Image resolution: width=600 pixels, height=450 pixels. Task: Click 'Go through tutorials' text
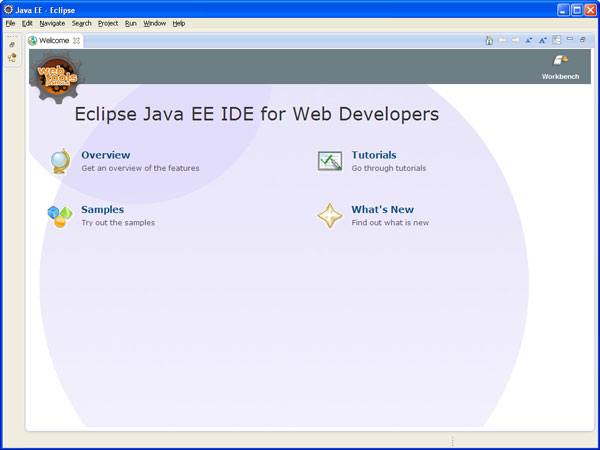[389, 168]
